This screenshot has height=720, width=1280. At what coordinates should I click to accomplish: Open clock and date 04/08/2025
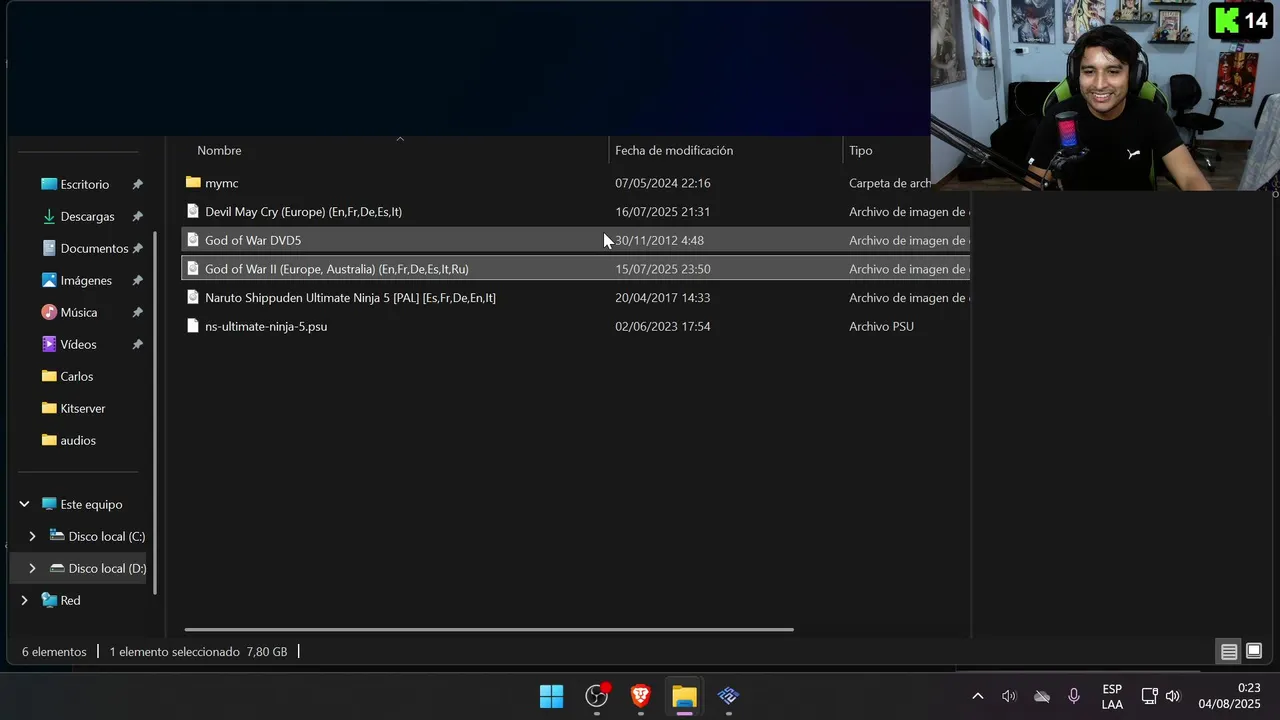tap(1230, 696)
